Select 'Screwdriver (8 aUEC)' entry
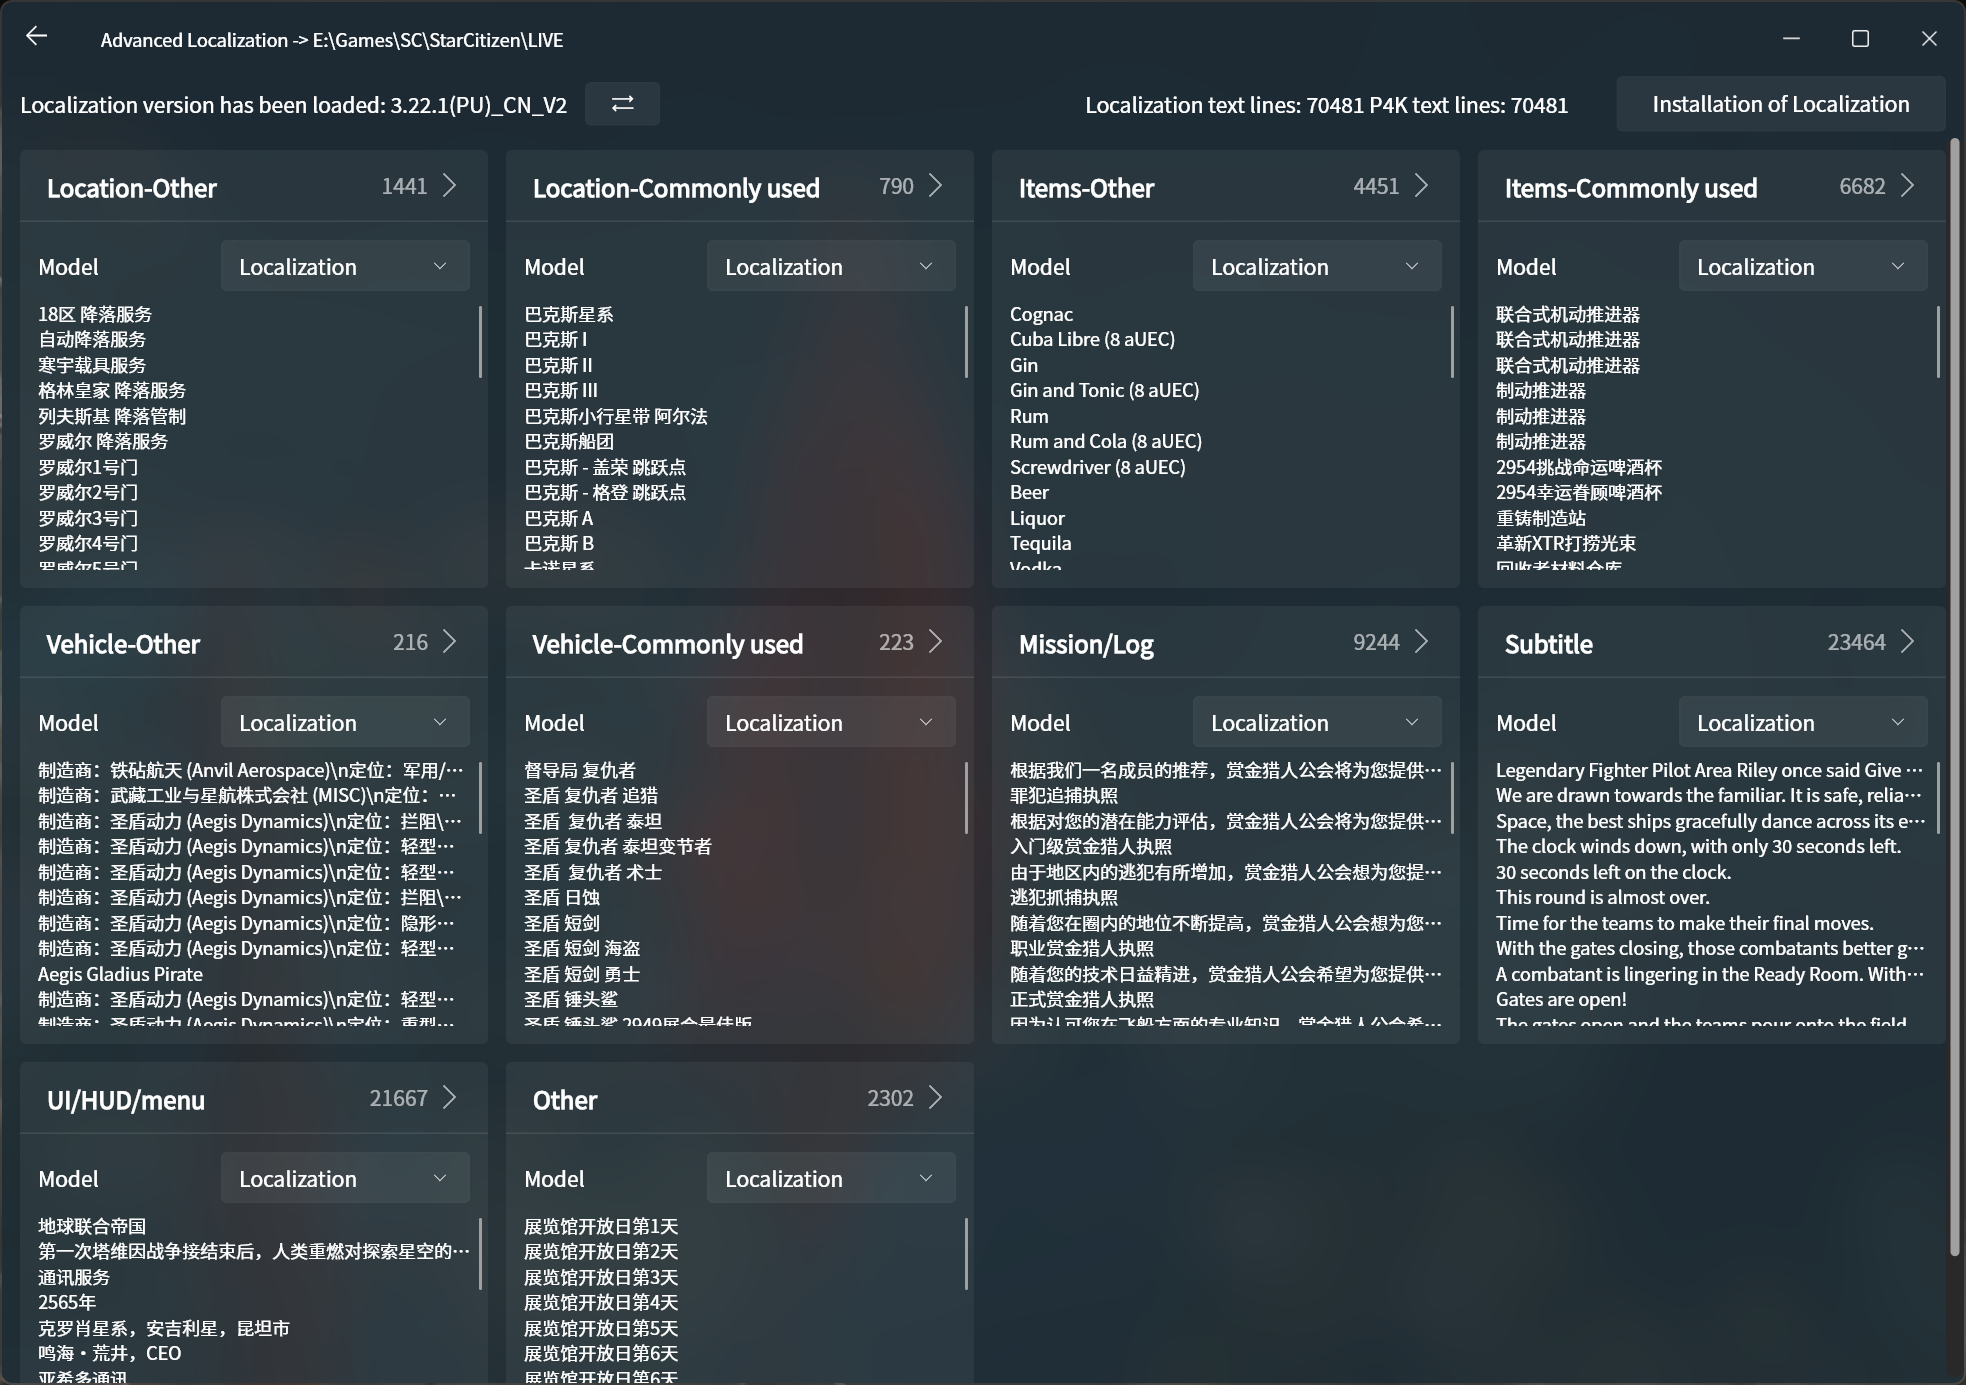The width and height of the screenshot is (1966, 1385). 1097,467
